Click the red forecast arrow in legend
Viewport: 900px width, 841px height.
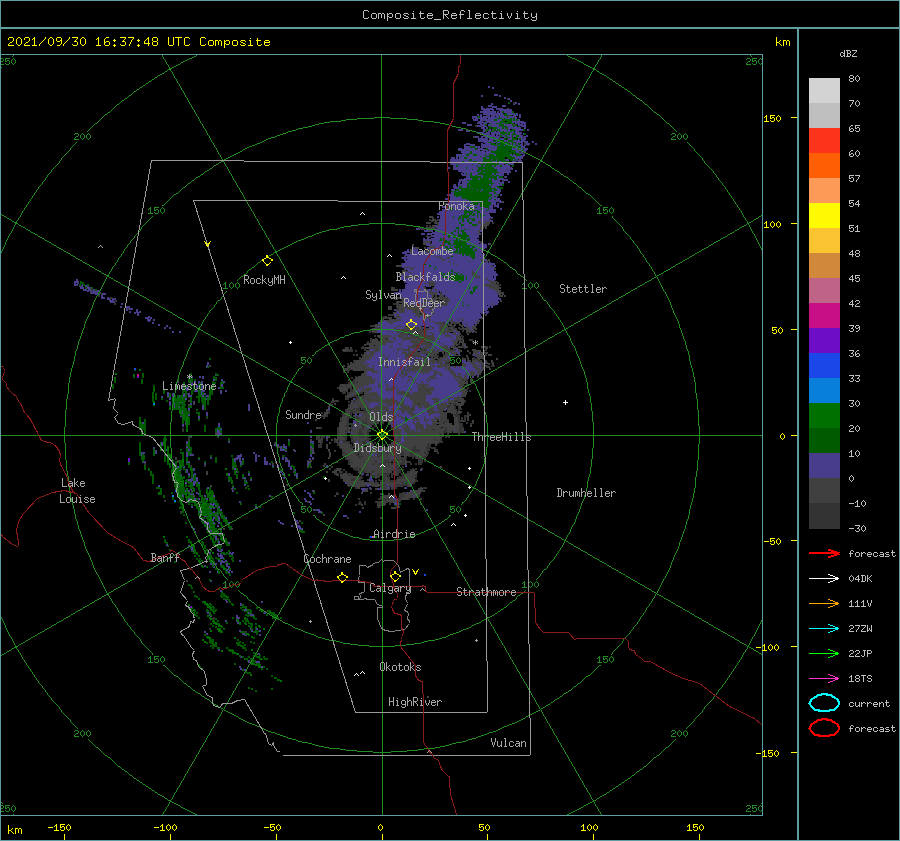(x=824, y=553)
